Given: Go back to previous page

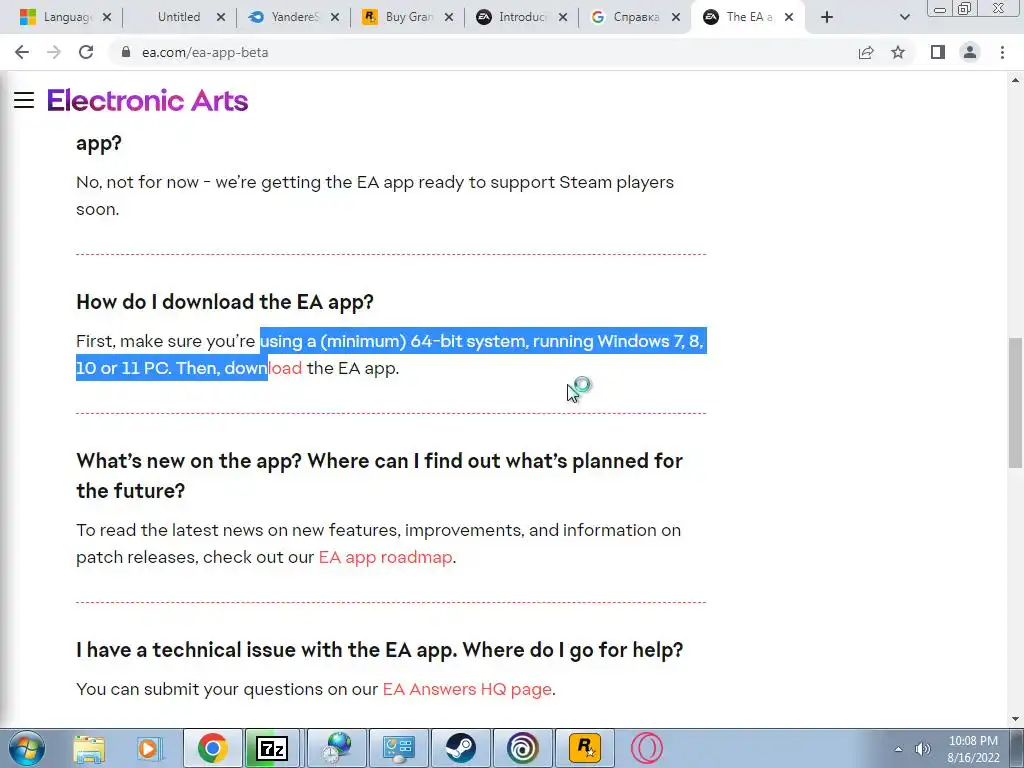Looking at the screenshot, I should [22, 52].
